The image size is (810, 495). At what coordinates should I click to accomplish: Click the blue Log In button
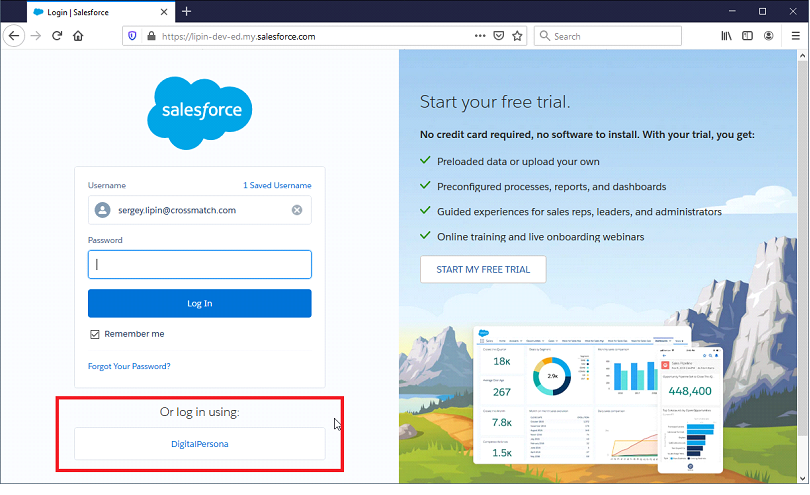199,303
